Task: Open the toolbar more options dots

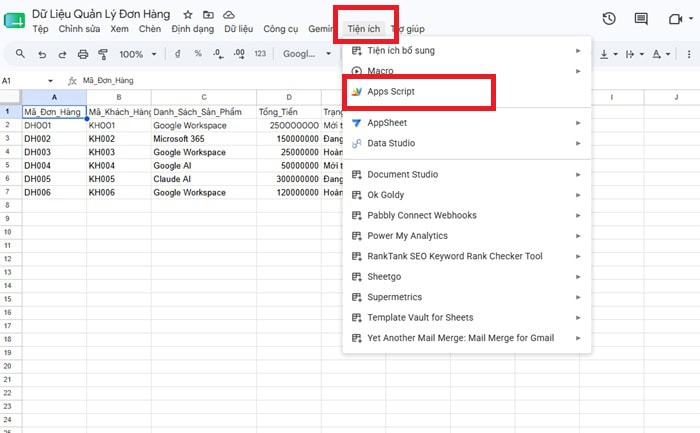Action: coord(689,54)
